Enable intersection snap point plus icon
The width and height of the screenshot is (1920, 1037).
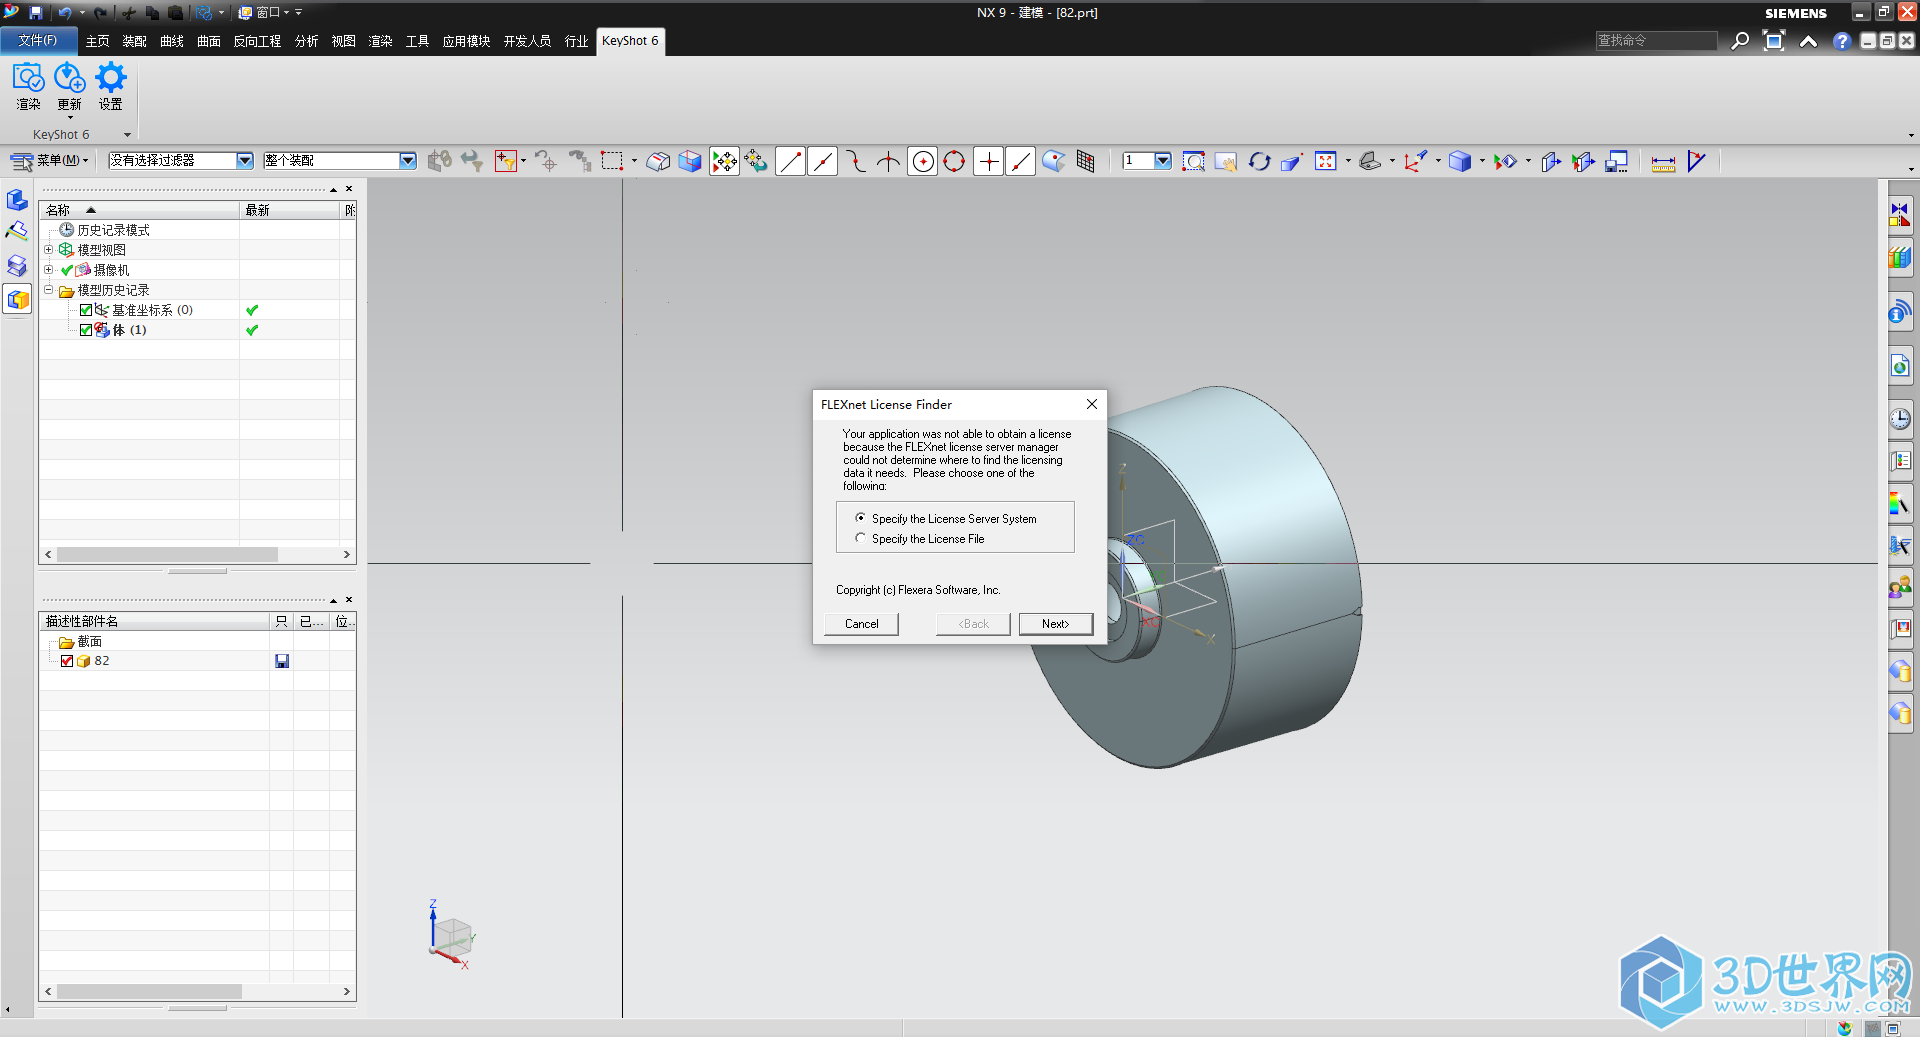pos(988,161)
